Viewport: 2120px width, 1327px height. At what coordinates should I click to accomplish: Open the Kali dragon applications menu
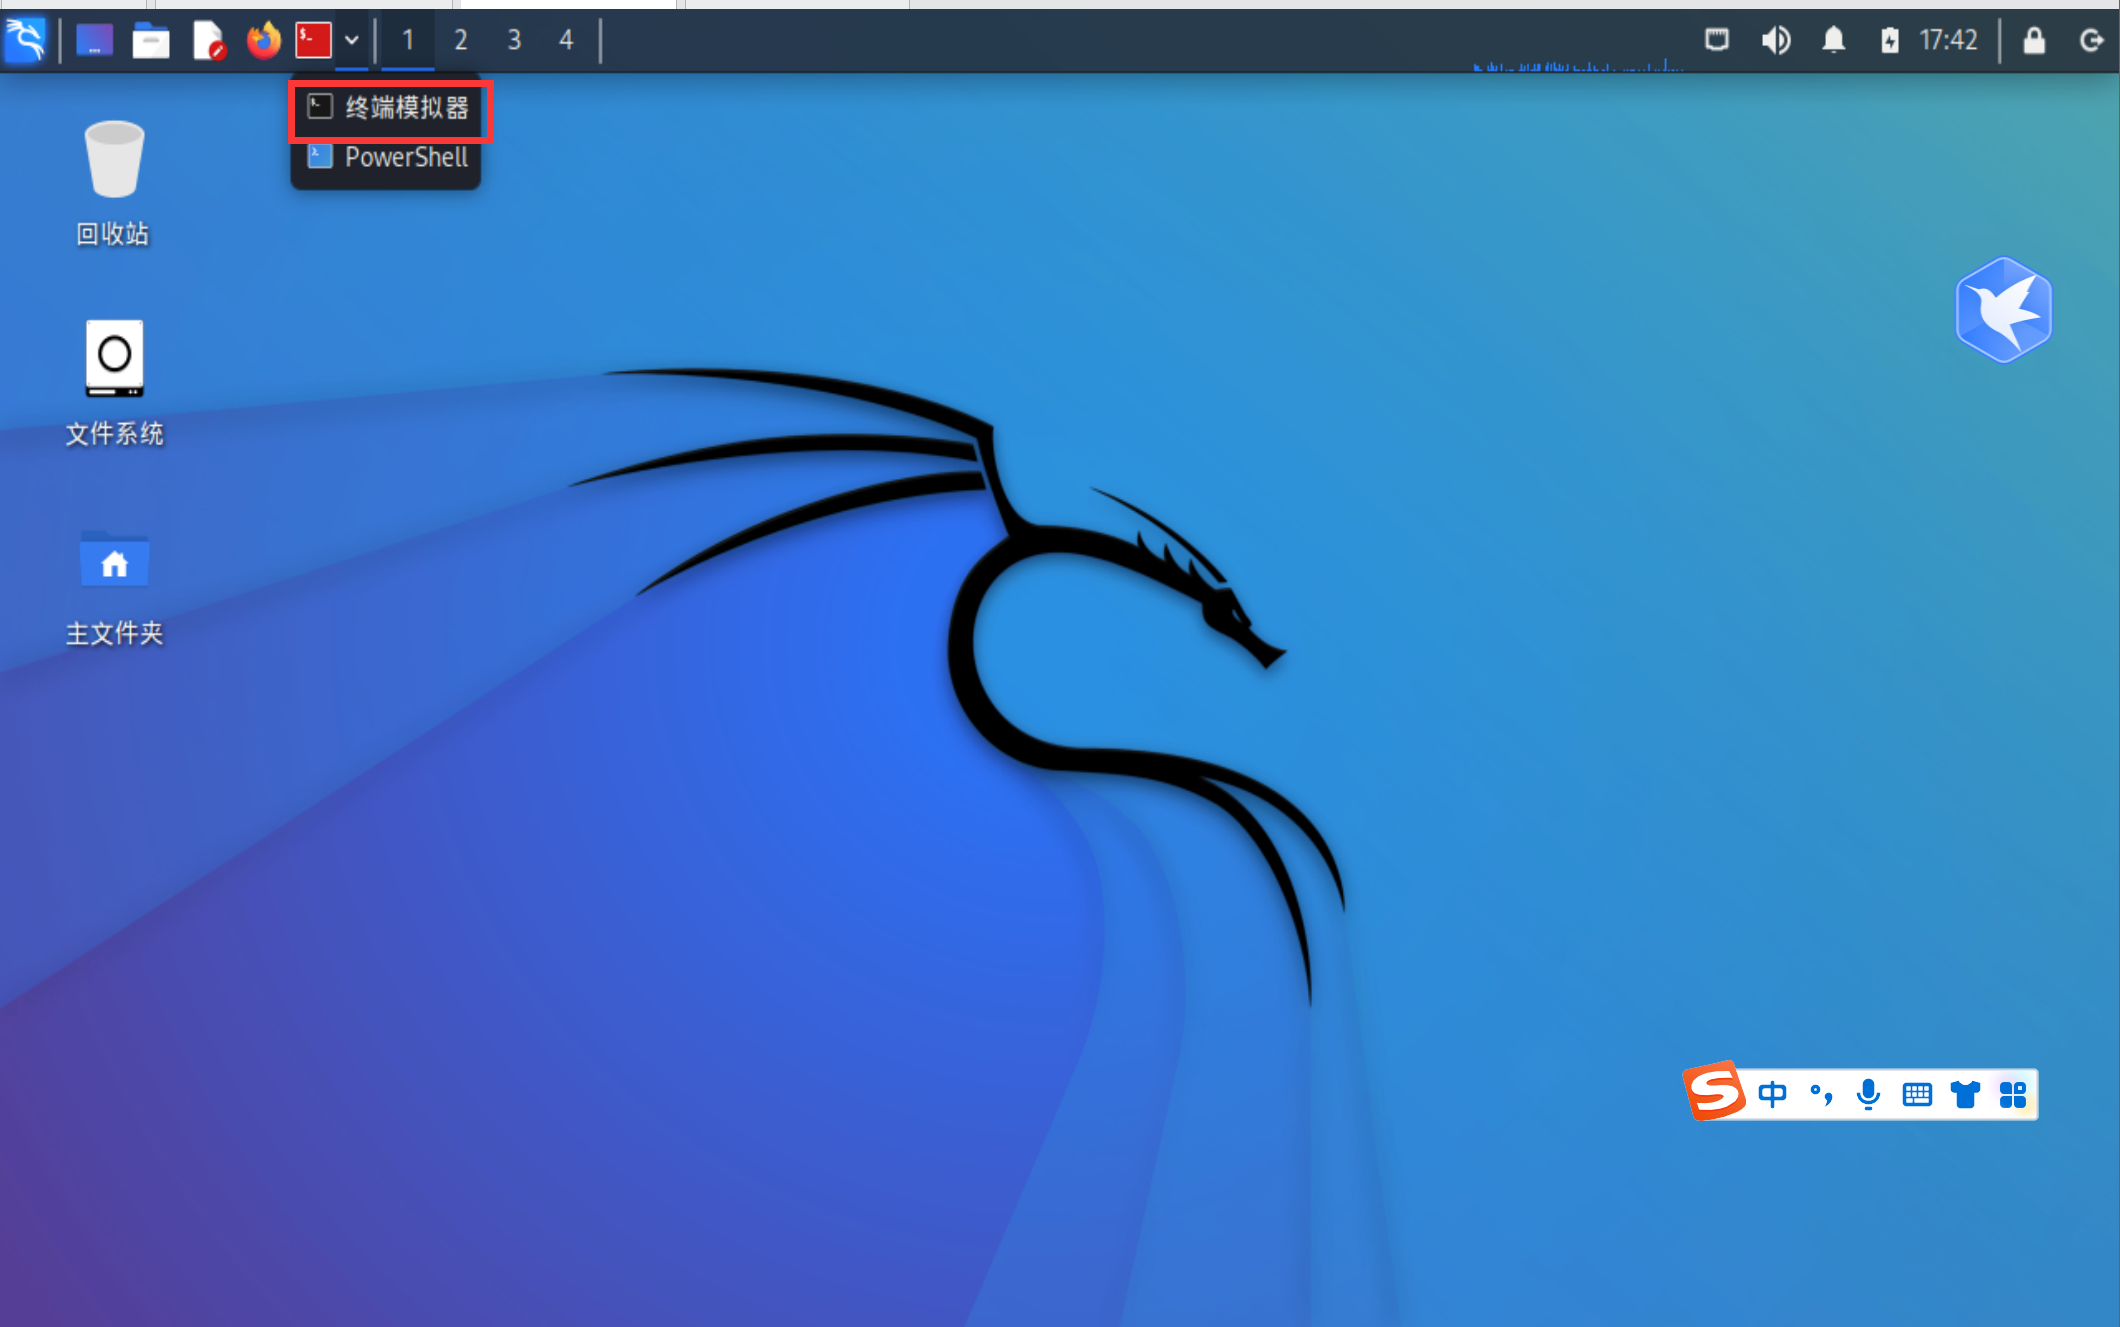(x=25, y=40)
